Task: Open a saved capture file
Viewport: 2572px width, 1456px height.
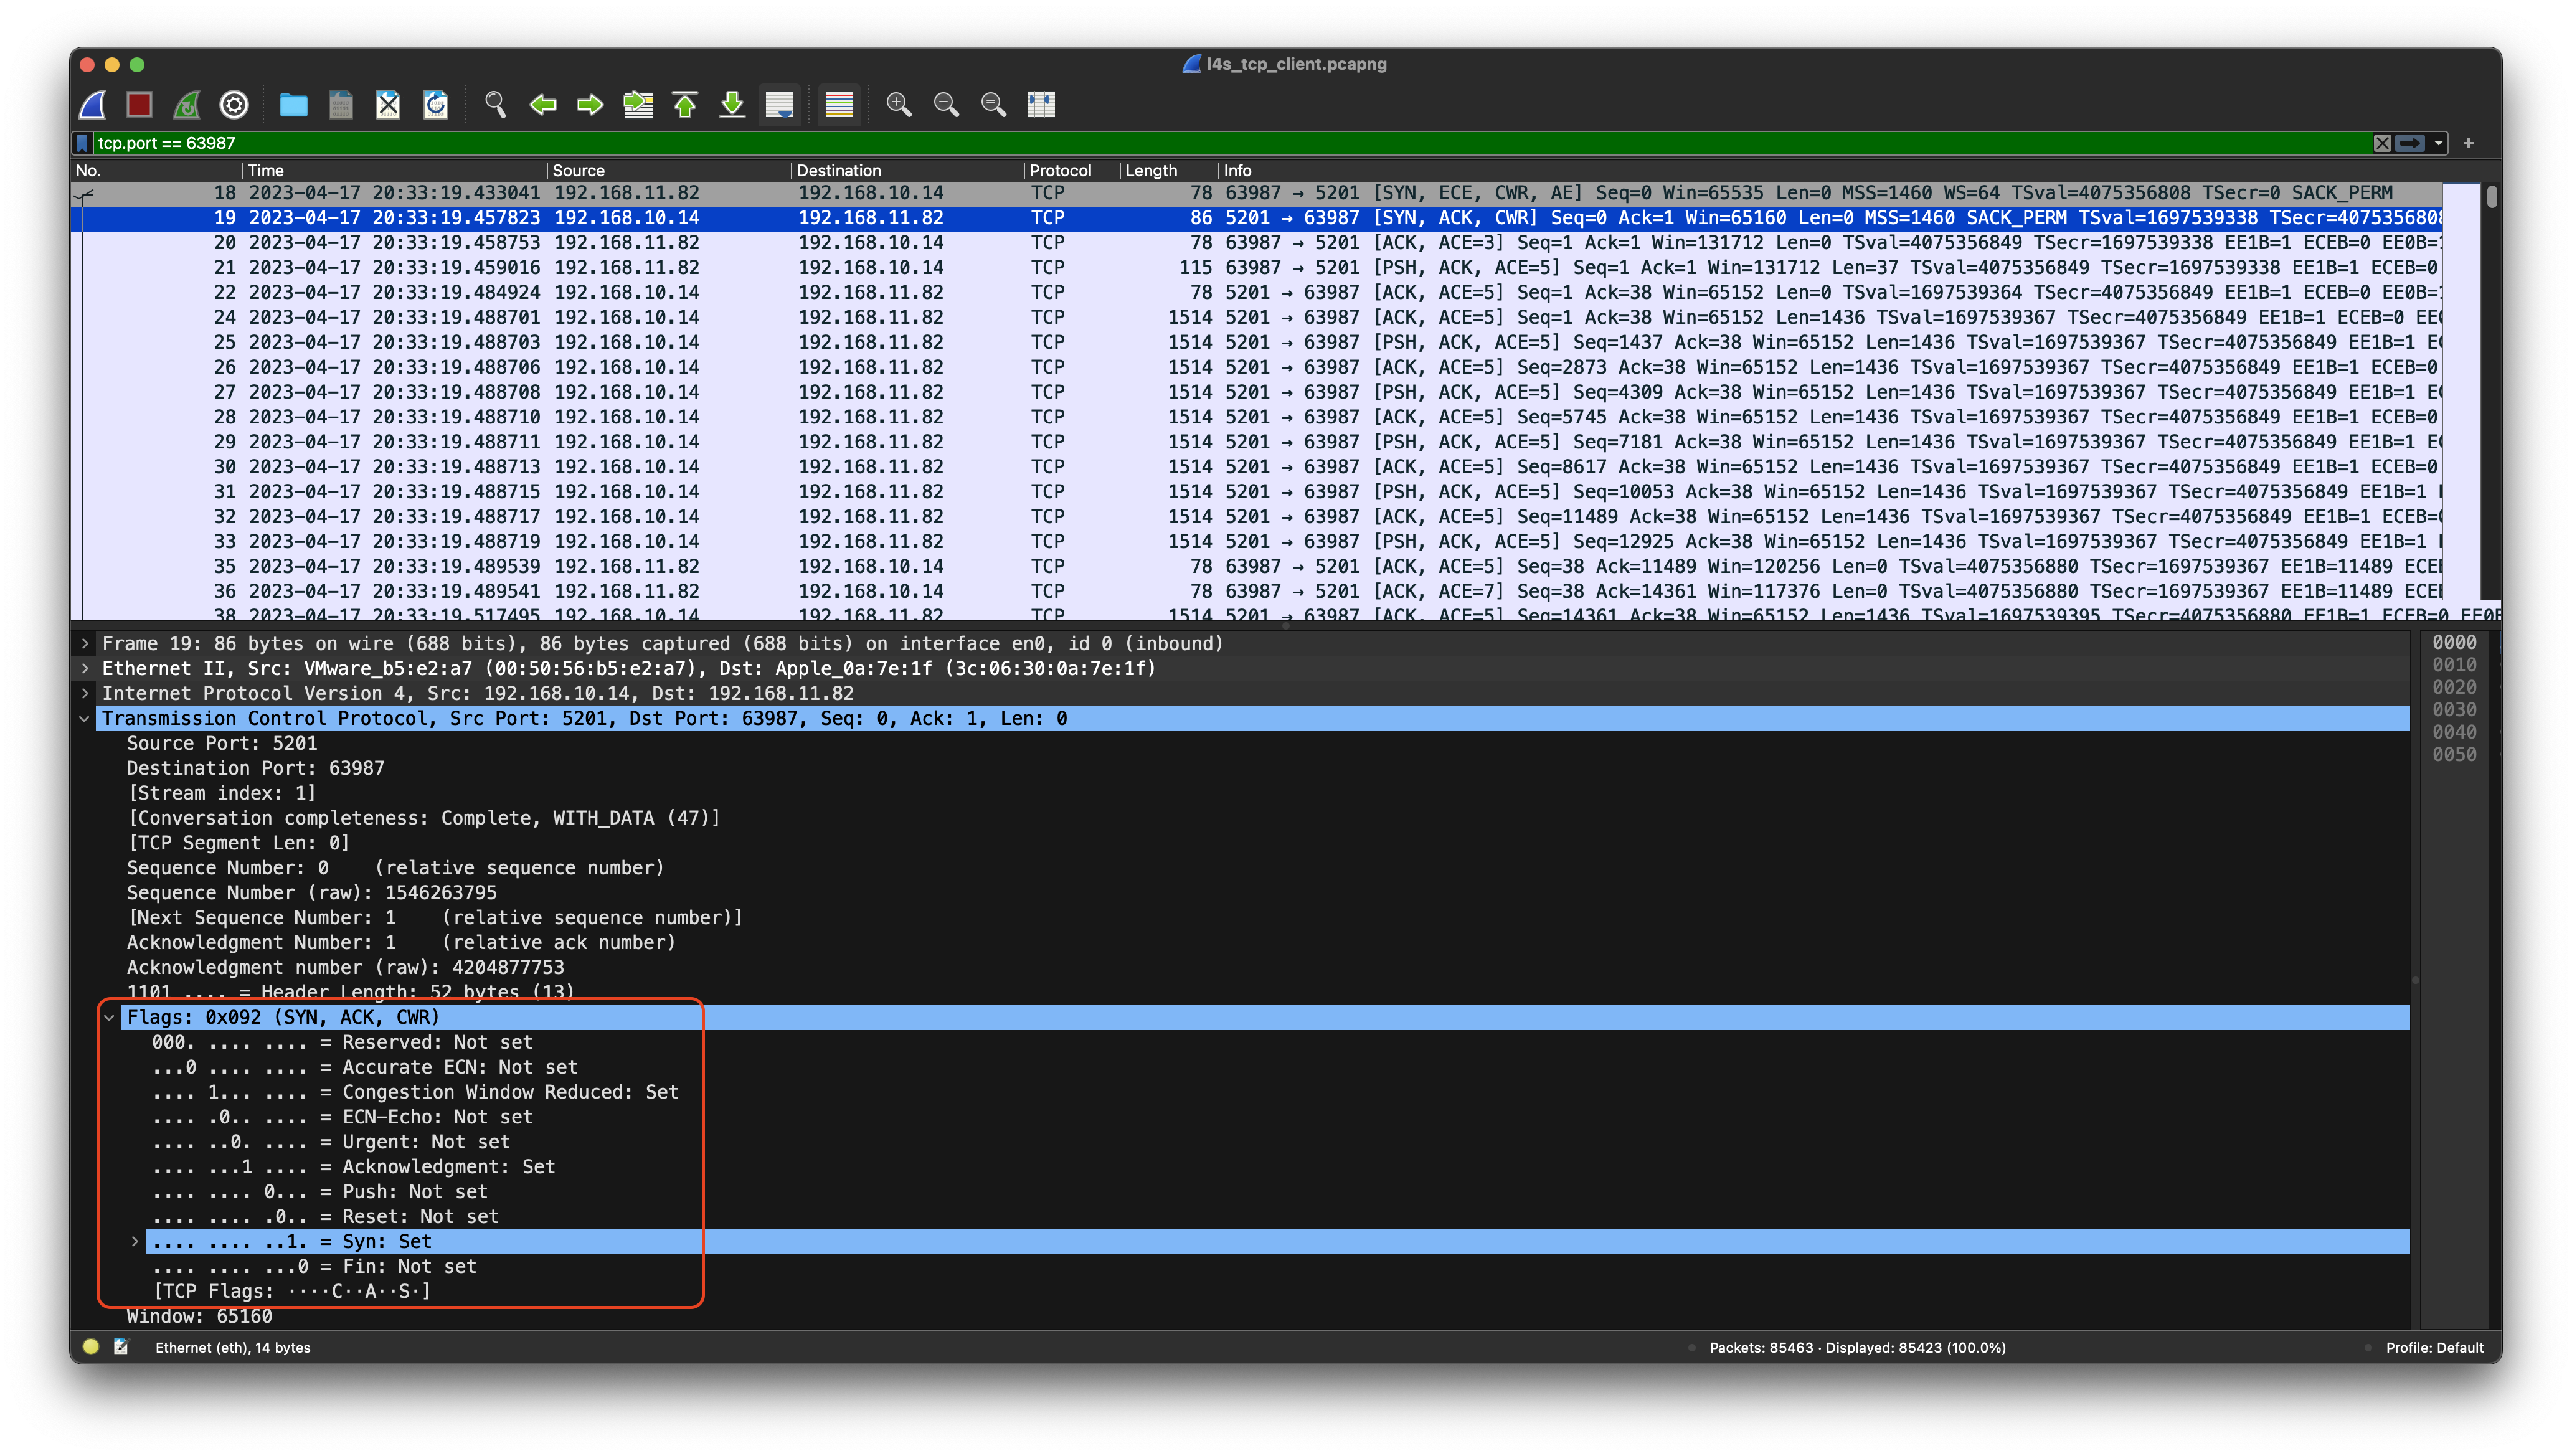Action: click(x=293, y=104)
